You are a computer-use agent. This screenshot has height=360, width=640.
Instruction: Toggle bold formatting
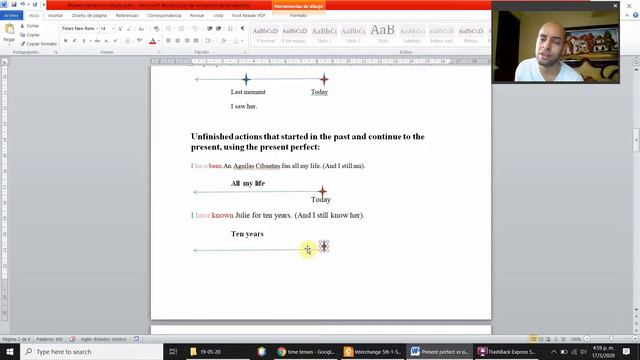click(65, 41)
